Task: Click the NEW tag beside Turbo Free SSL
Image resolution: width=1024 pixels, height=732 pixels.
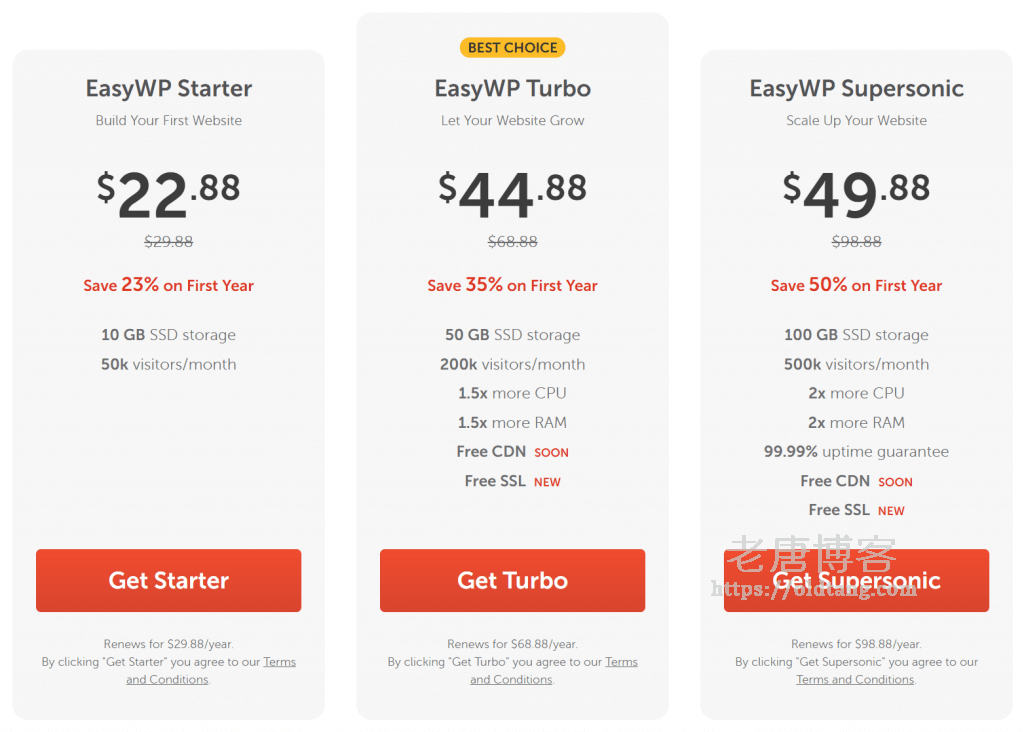Action: click(x=547, y=482)
